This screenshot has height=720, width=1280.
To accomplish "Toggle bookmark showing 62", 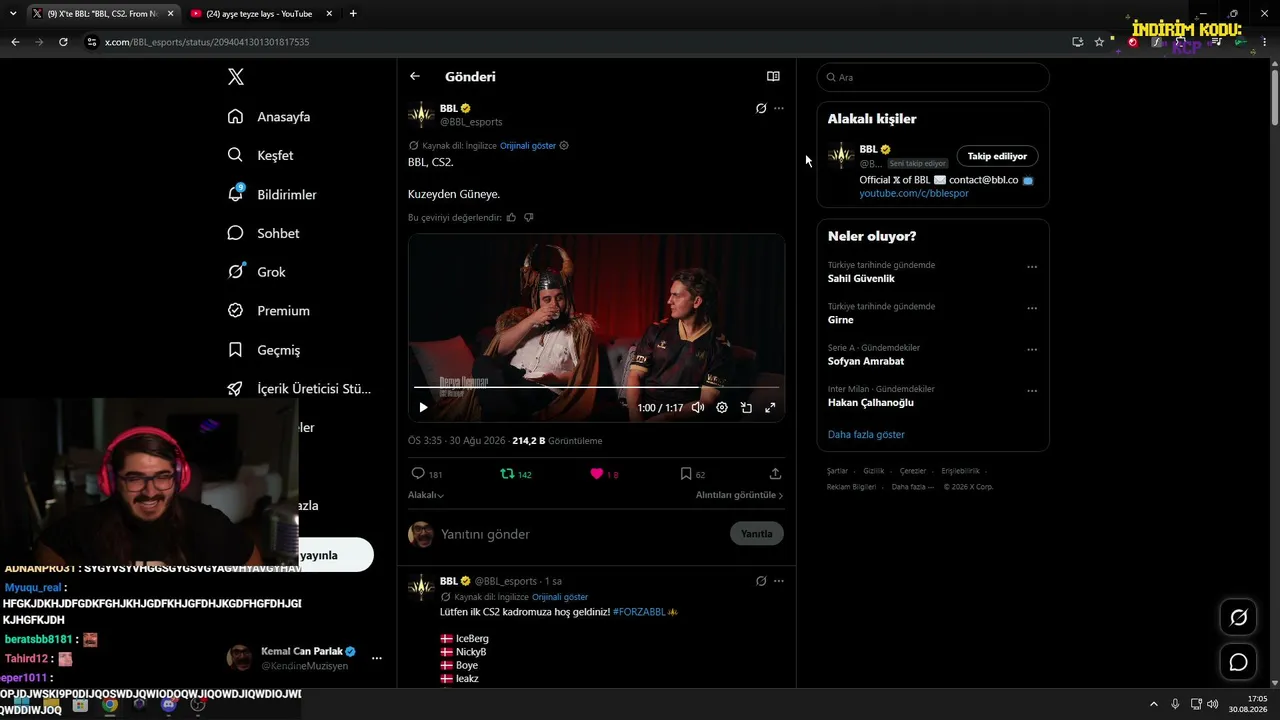I will coord(693,474).
